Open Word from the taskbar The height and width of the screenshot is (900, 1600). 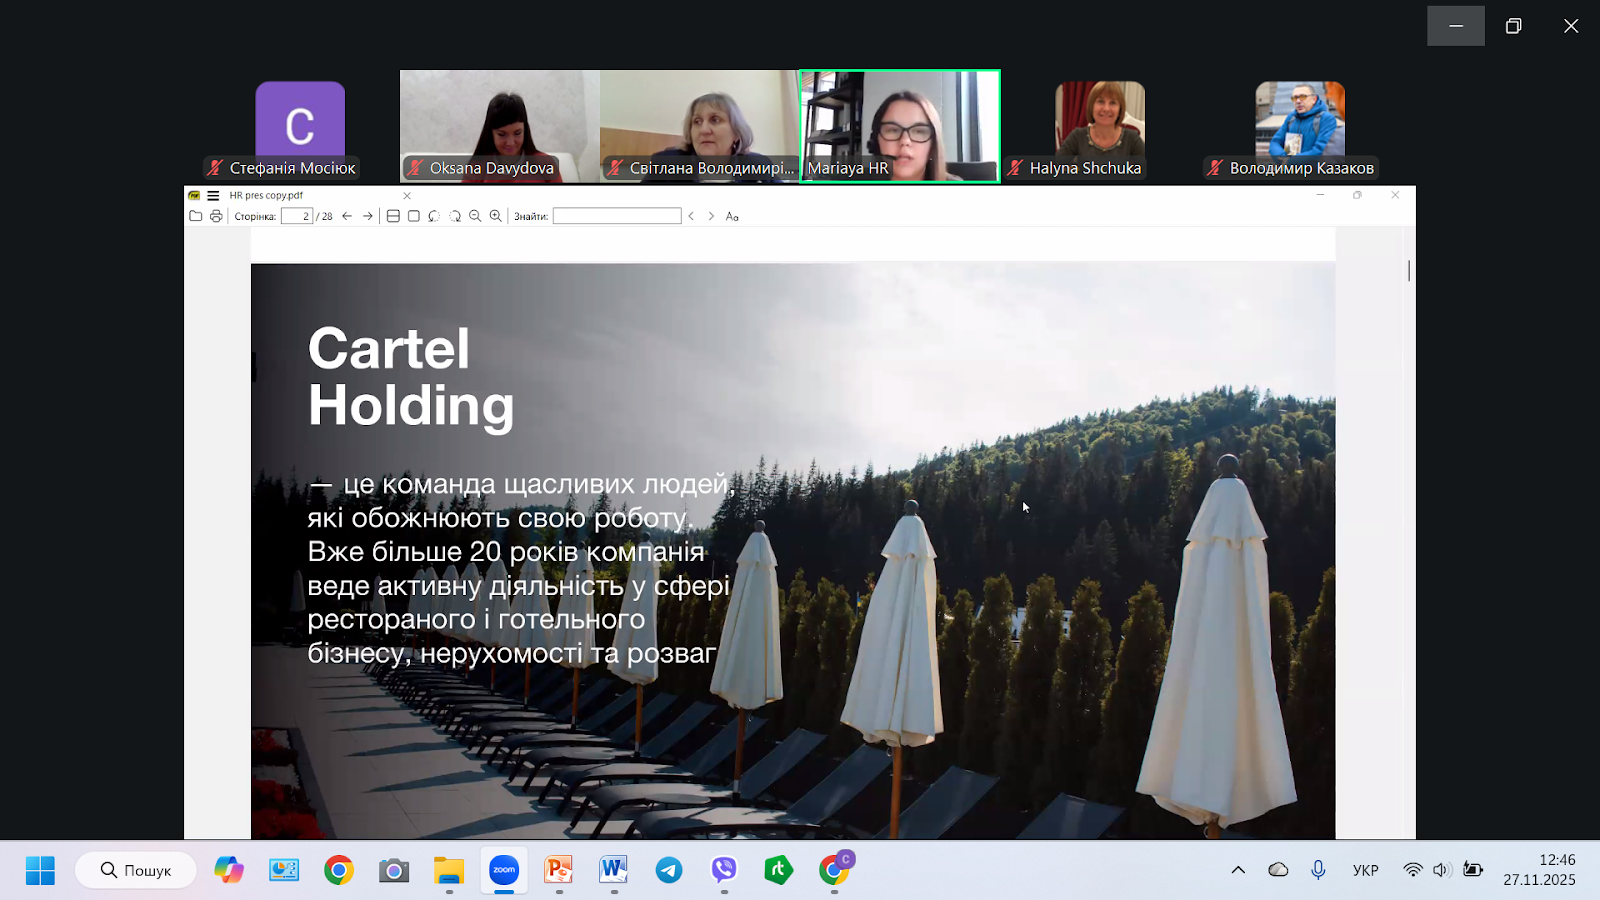coord(614,870)
